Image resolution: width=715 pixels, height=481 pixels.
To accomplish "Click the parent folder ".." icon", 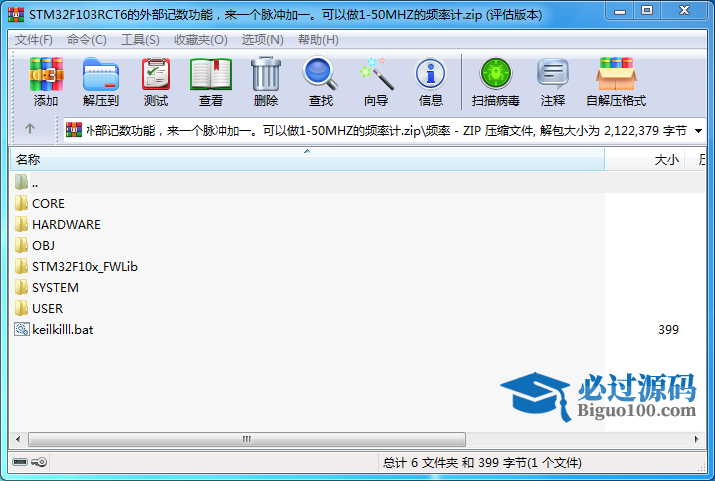I will coord(21,182).
